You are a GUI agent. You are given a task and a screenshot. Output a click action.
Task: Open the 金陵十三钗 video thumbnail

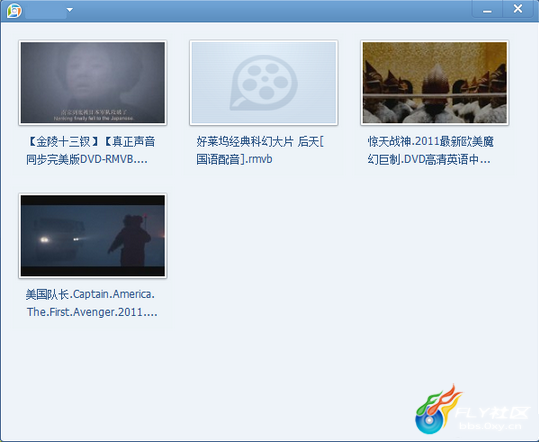93,82
